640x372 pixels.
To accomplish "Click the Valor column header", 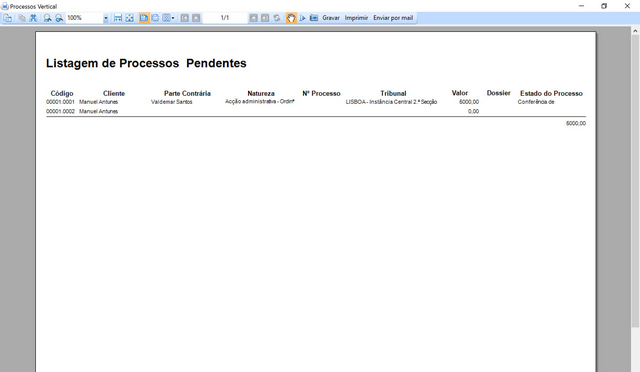I will click(460, 93).
